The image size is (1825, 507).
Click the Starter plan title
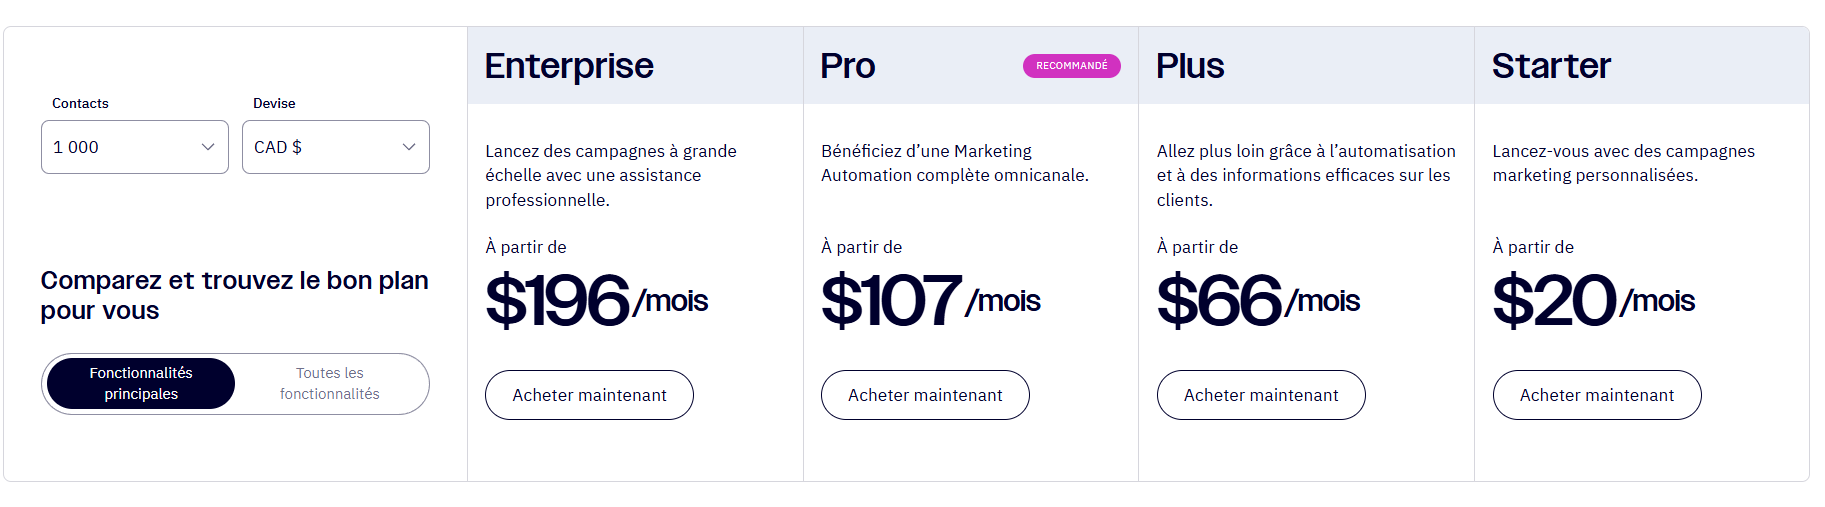pos(1551,66)
